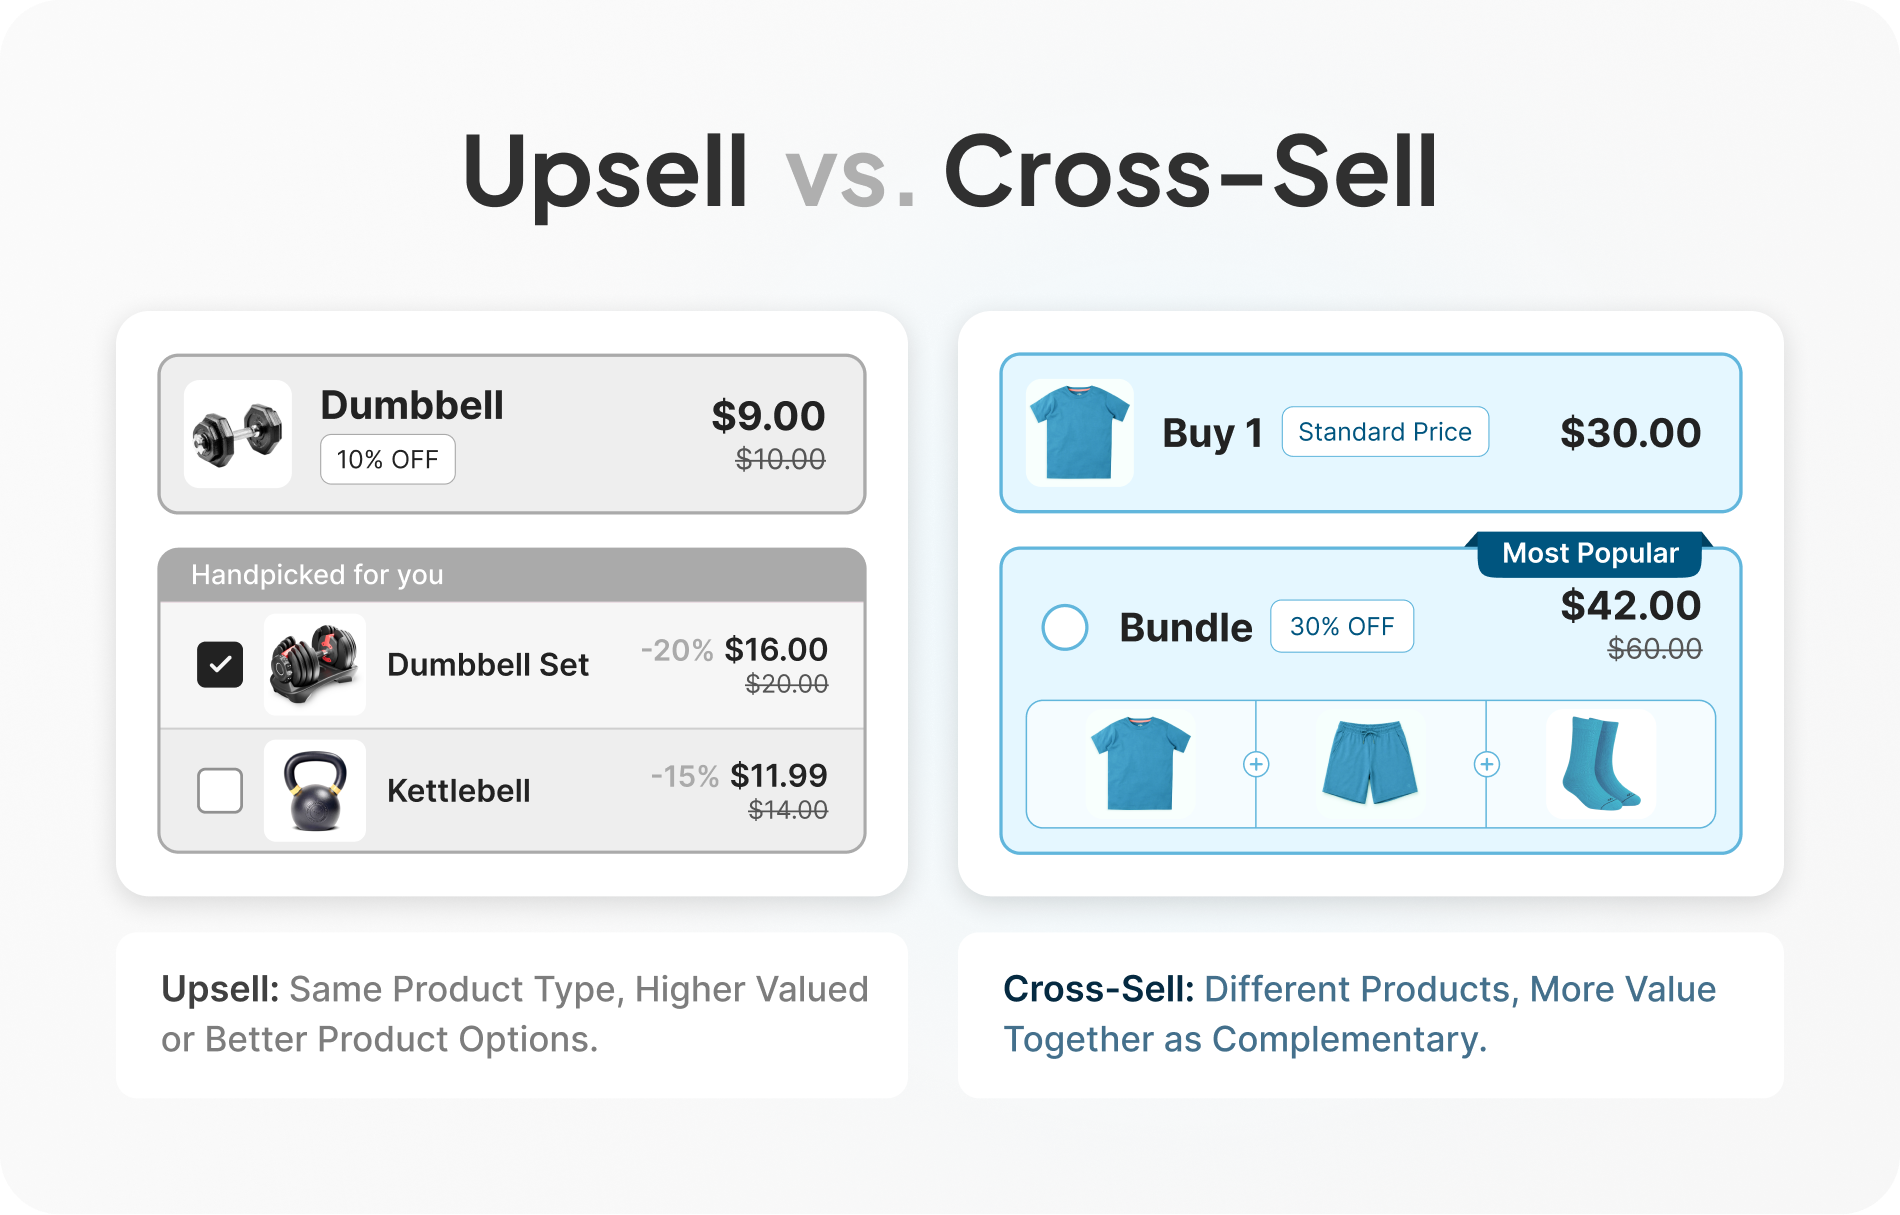The width and height of the screenshot is (1900, 1215).
Task: Click the dumbbell product image
Action: (x=238, y=434)
